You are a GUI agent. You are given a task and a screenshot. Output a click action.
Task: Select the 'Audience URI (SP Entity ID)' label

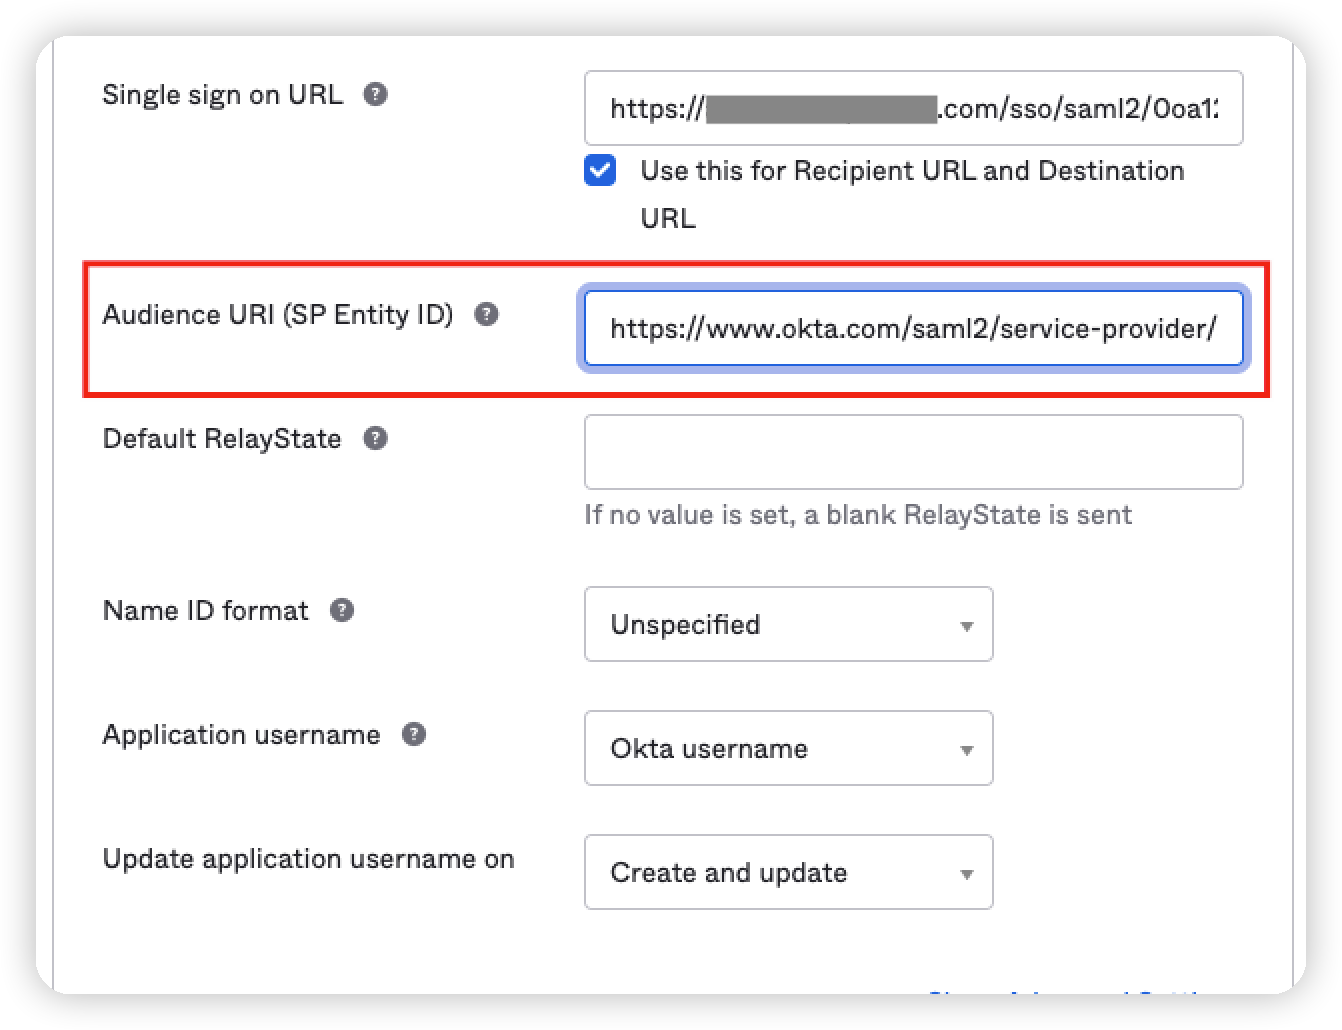278,315
